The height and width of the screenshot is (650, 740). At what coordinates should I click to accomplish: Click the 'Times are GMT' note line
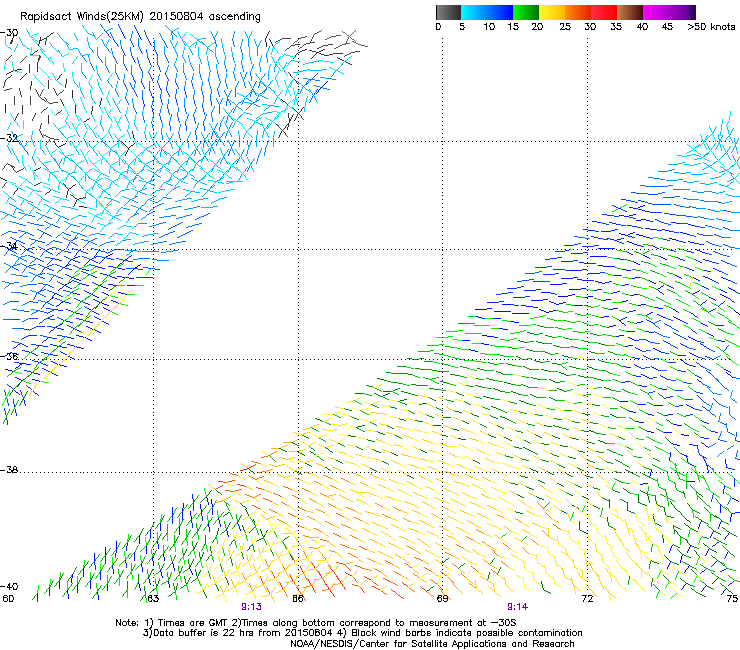(315, 623)
